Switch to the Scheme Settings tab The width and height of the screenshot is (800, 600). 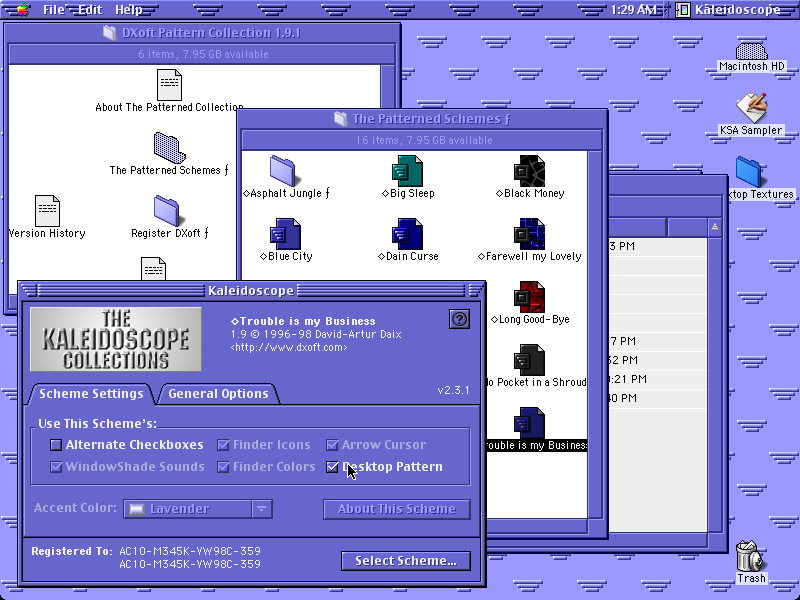point(91,393)
